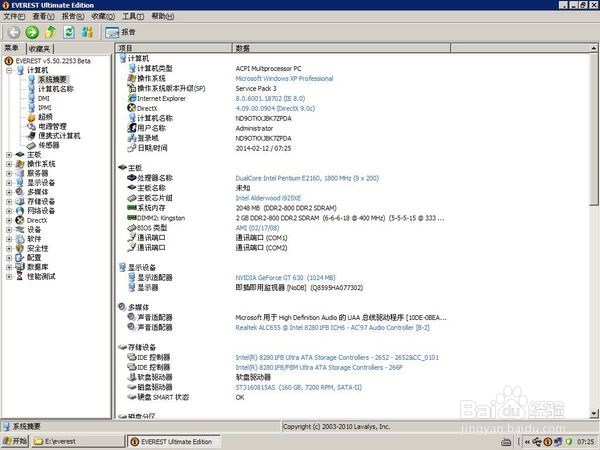Open Realtek ALC655 audio controller link
This screenshot has width=600, height=450.
[x=333, y=328]
